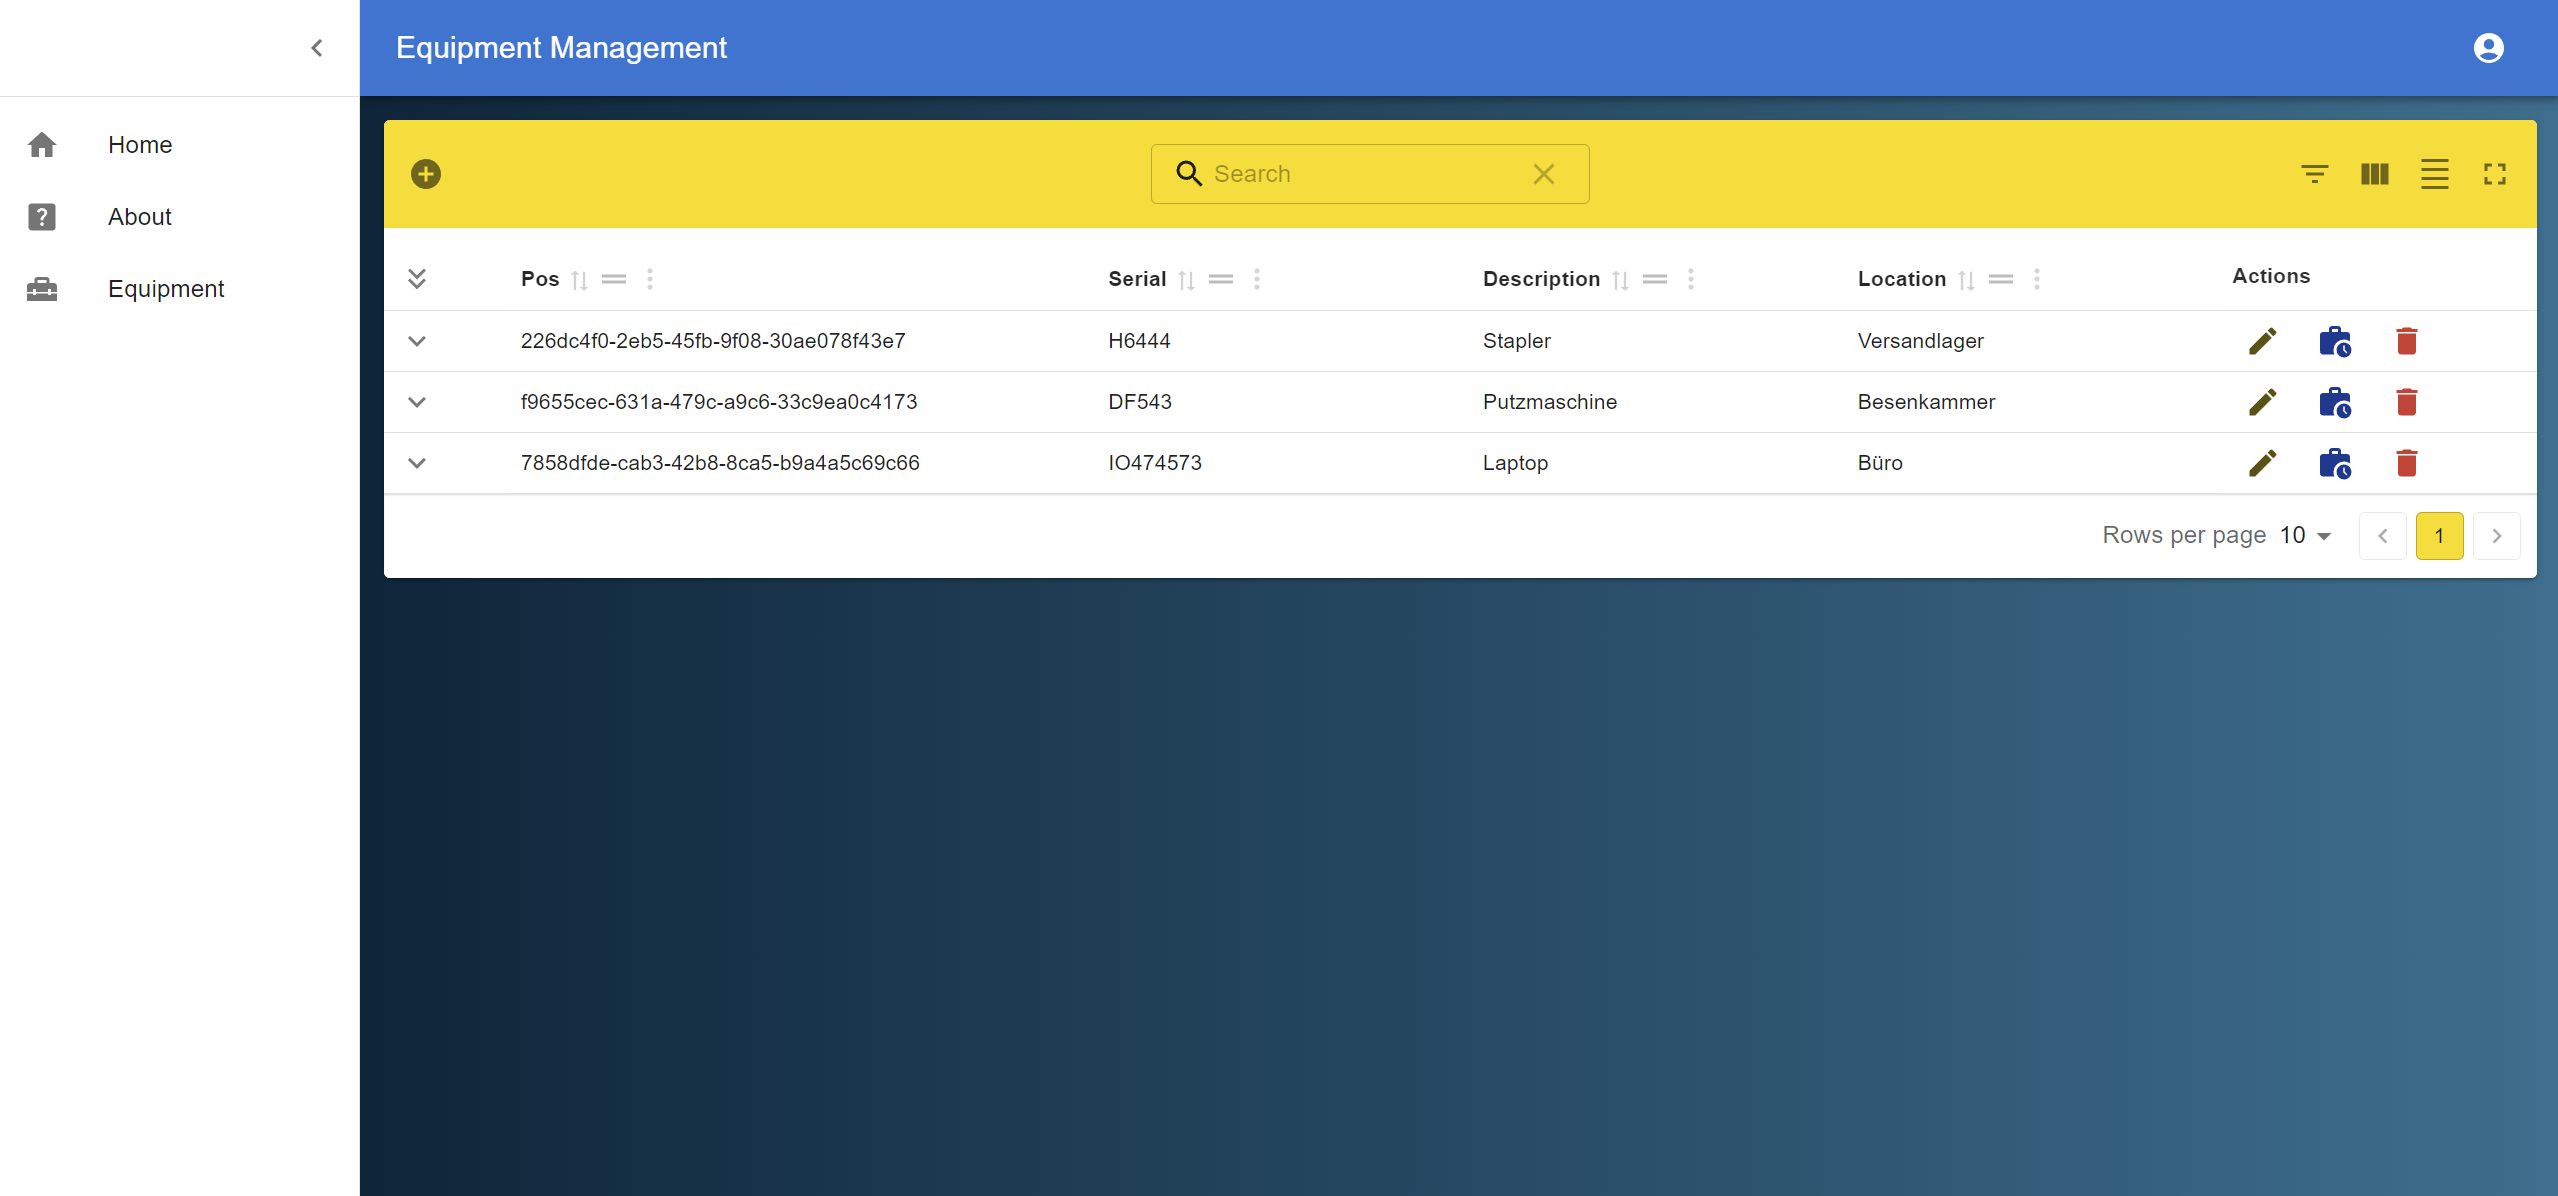Sort by Description column arrows
This screenshot has height=1196, width=2558.
1620,280
